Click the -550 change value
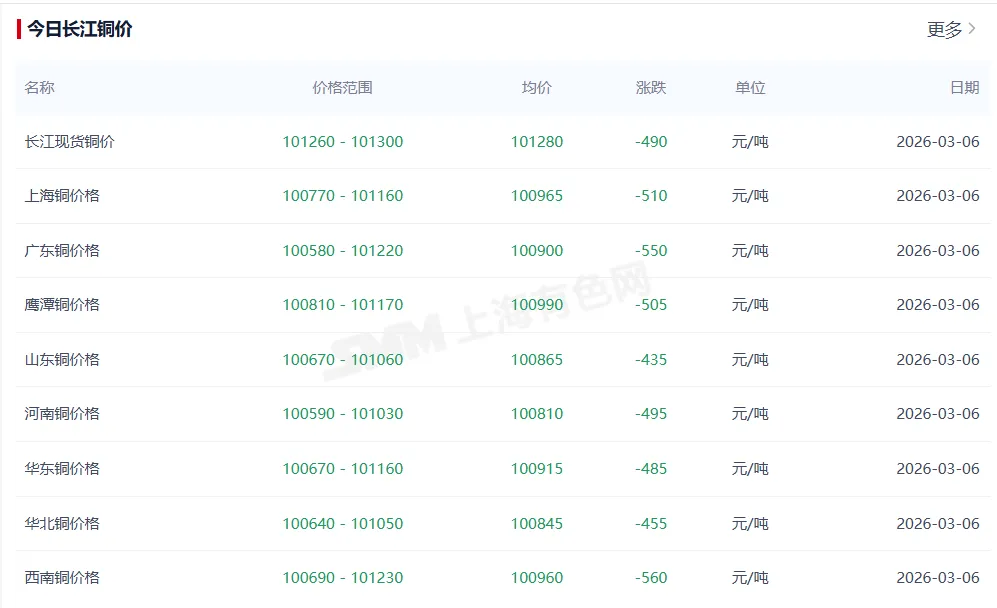Image resolution: width=997 pixels, height=608 pixels. pos(651,251)
